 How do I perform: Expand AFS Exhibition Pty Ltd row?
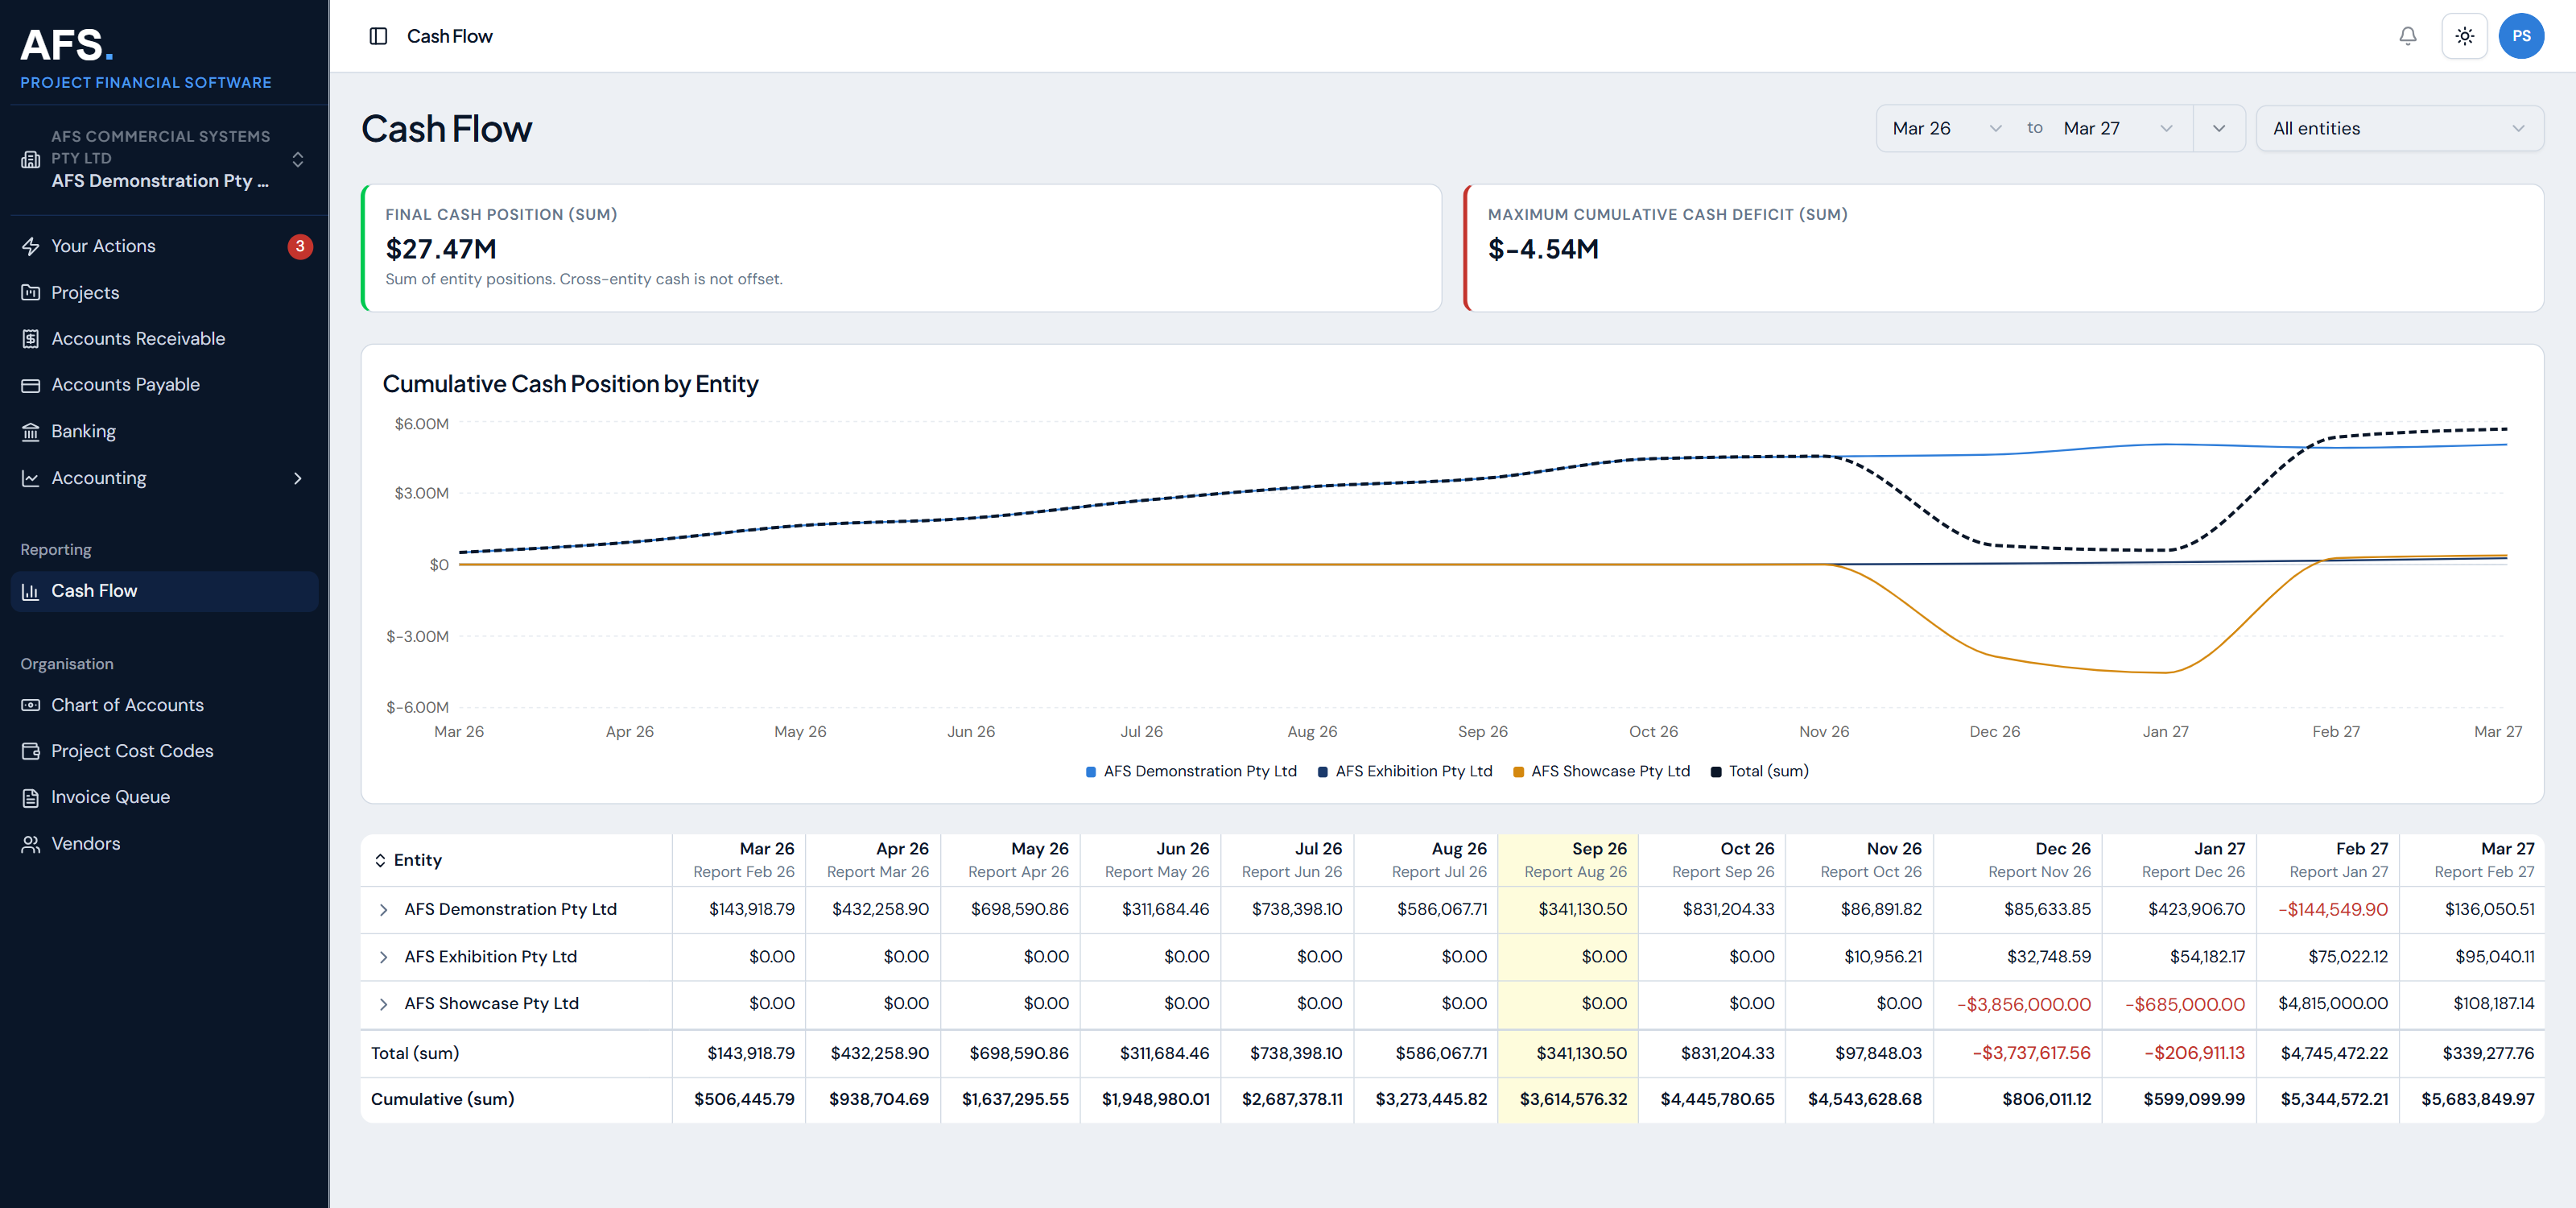point(383,957)
